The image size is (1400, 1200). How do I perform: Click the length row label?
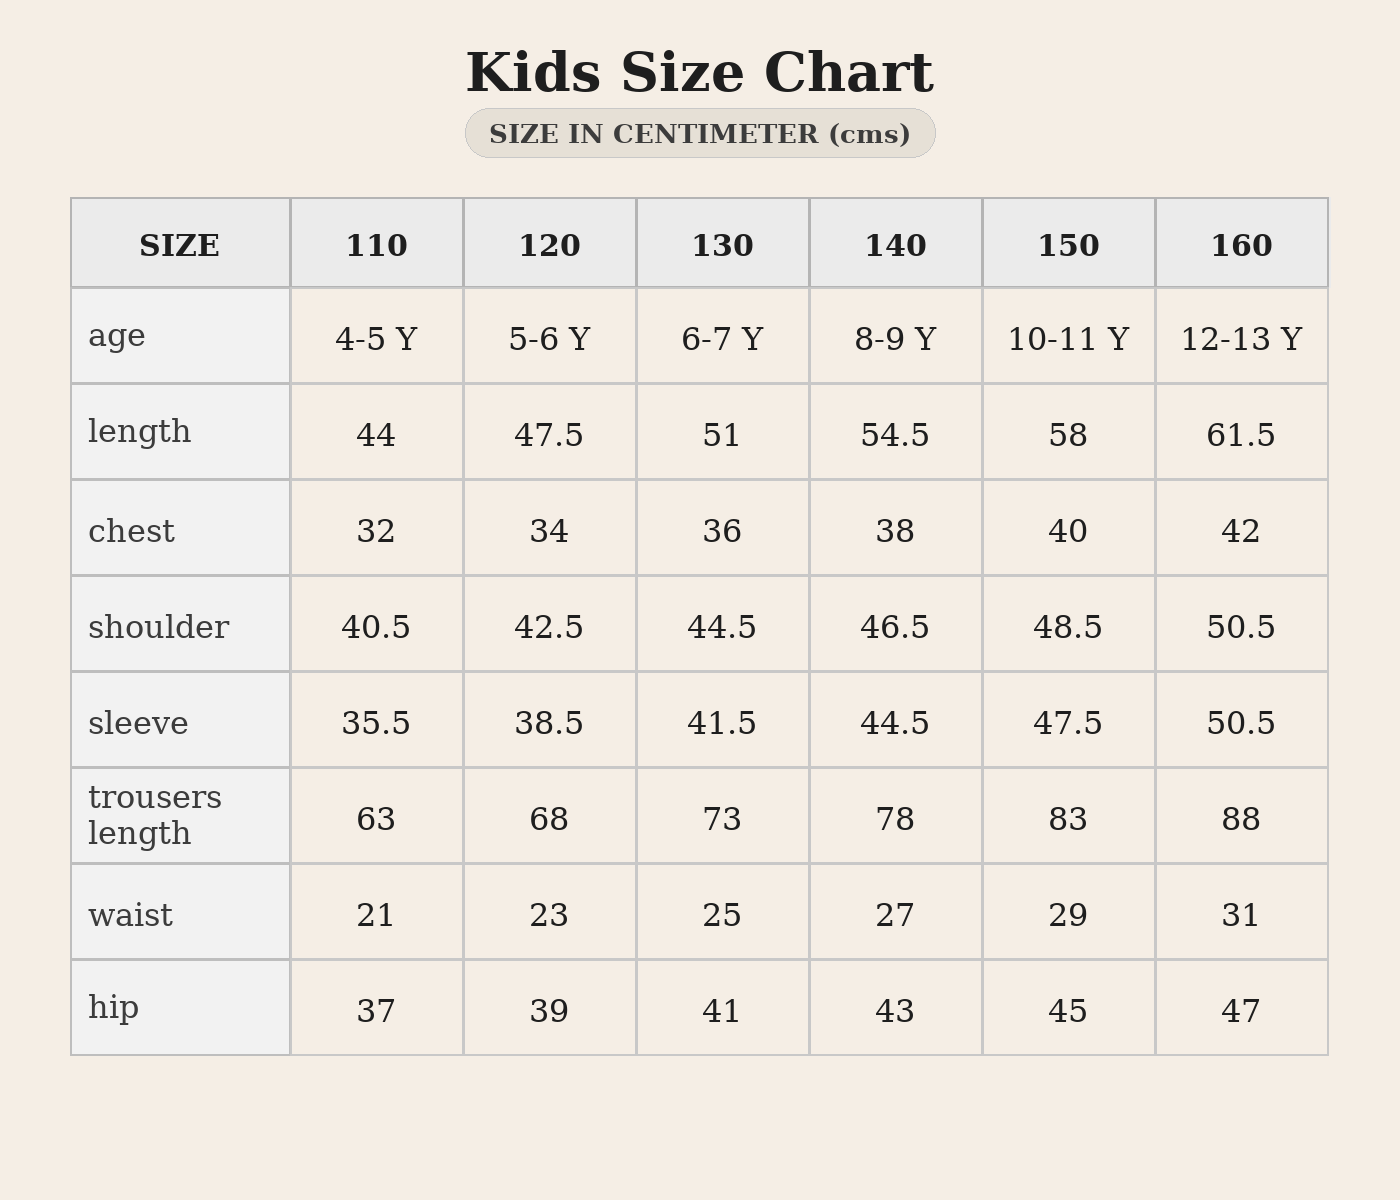coord(139,432)
